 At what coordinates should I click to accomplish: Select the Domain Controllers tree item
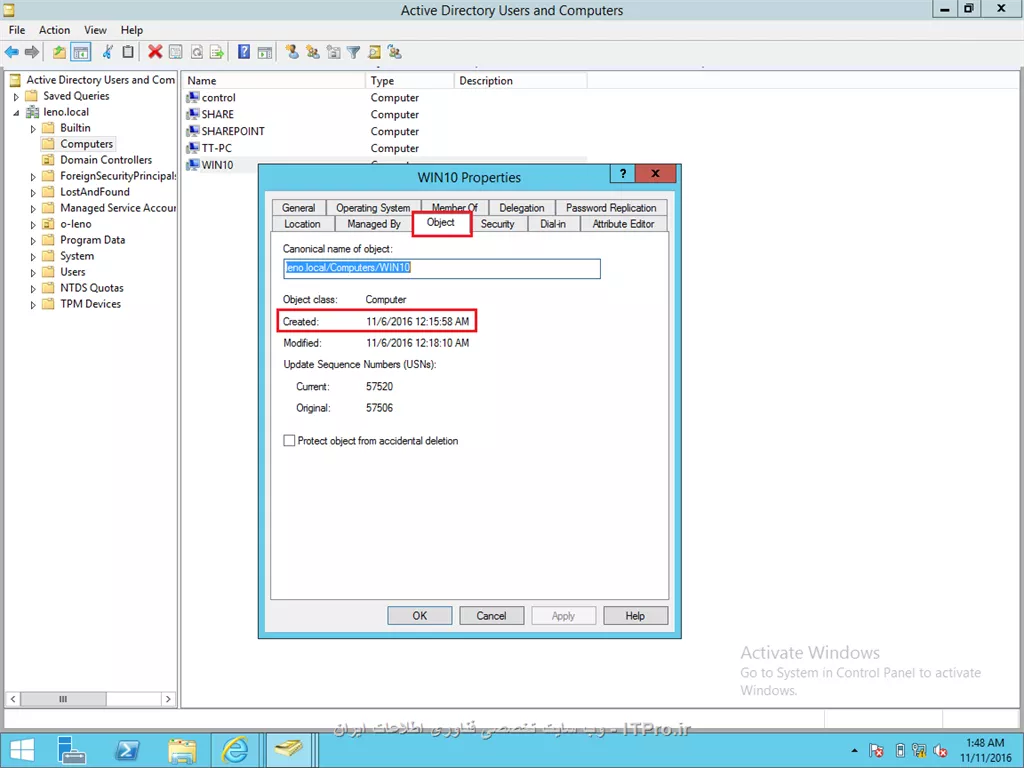tap(106, 160)
